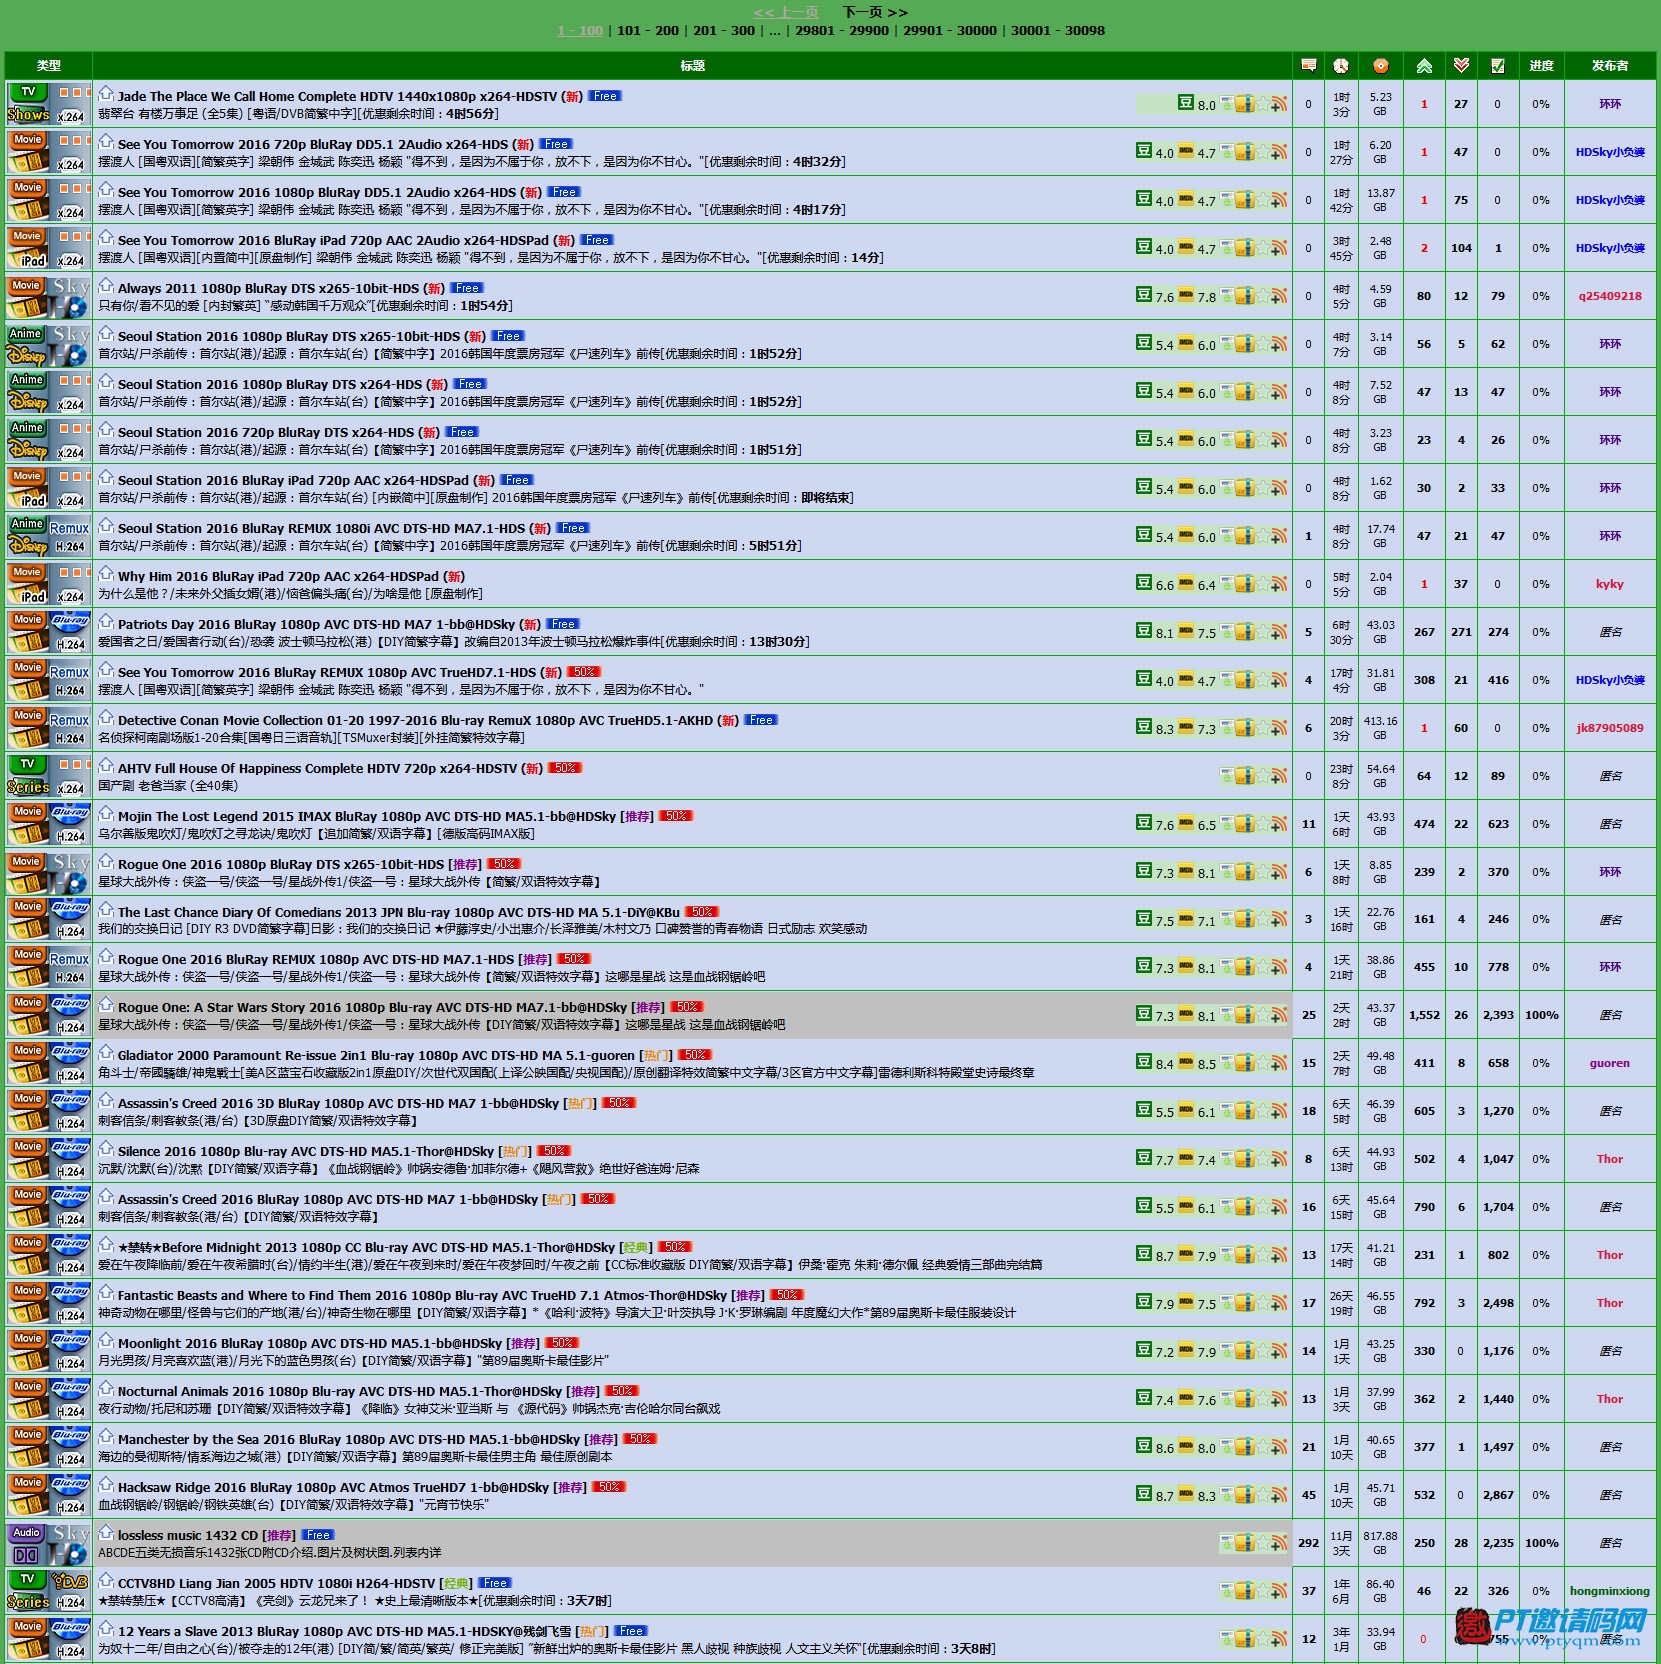
Task: Click zip package icon for Hacksaw Ridge 2016
Action: tap(1244, 1496)
